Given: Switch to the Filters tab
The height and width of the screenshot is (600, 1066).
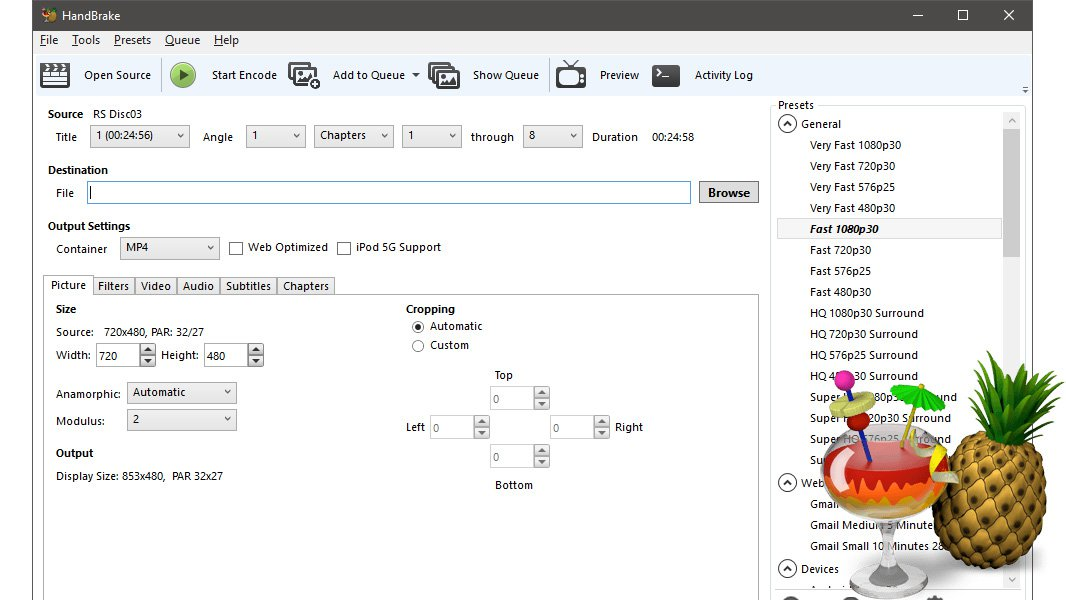Looking at the screenshot, I should click(x=113, y=286).
